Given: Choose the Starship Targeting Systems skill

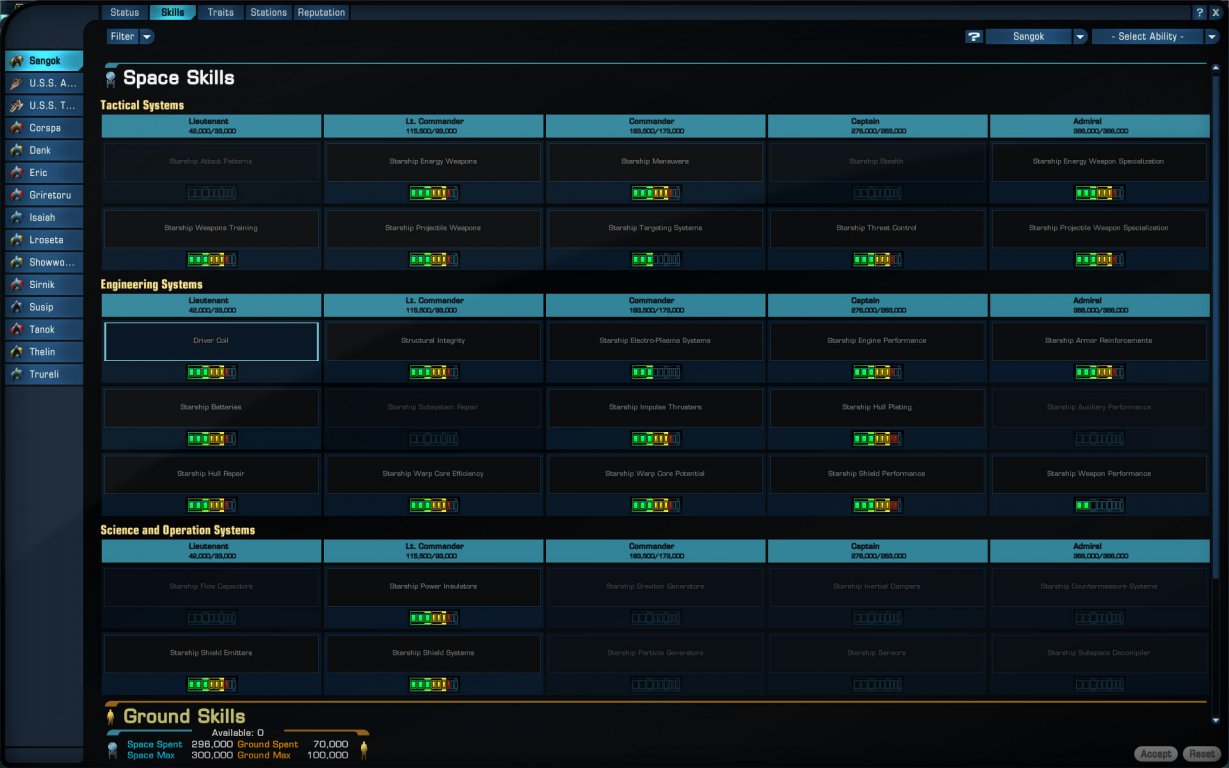Looking at the screenshot, I should point(655,228).
